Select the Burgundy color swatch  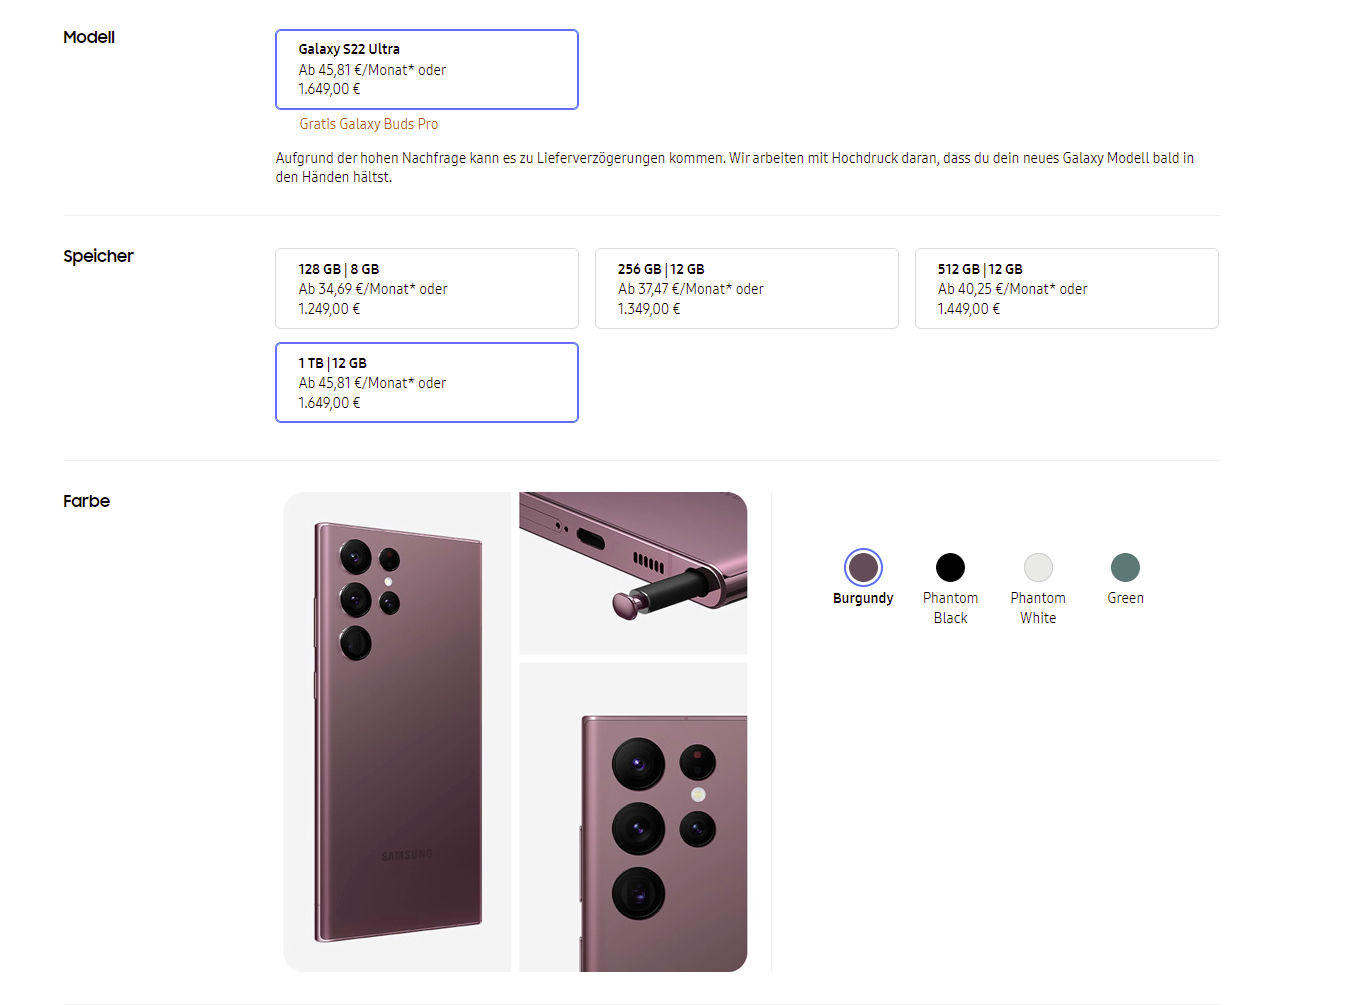pos(863,567)
